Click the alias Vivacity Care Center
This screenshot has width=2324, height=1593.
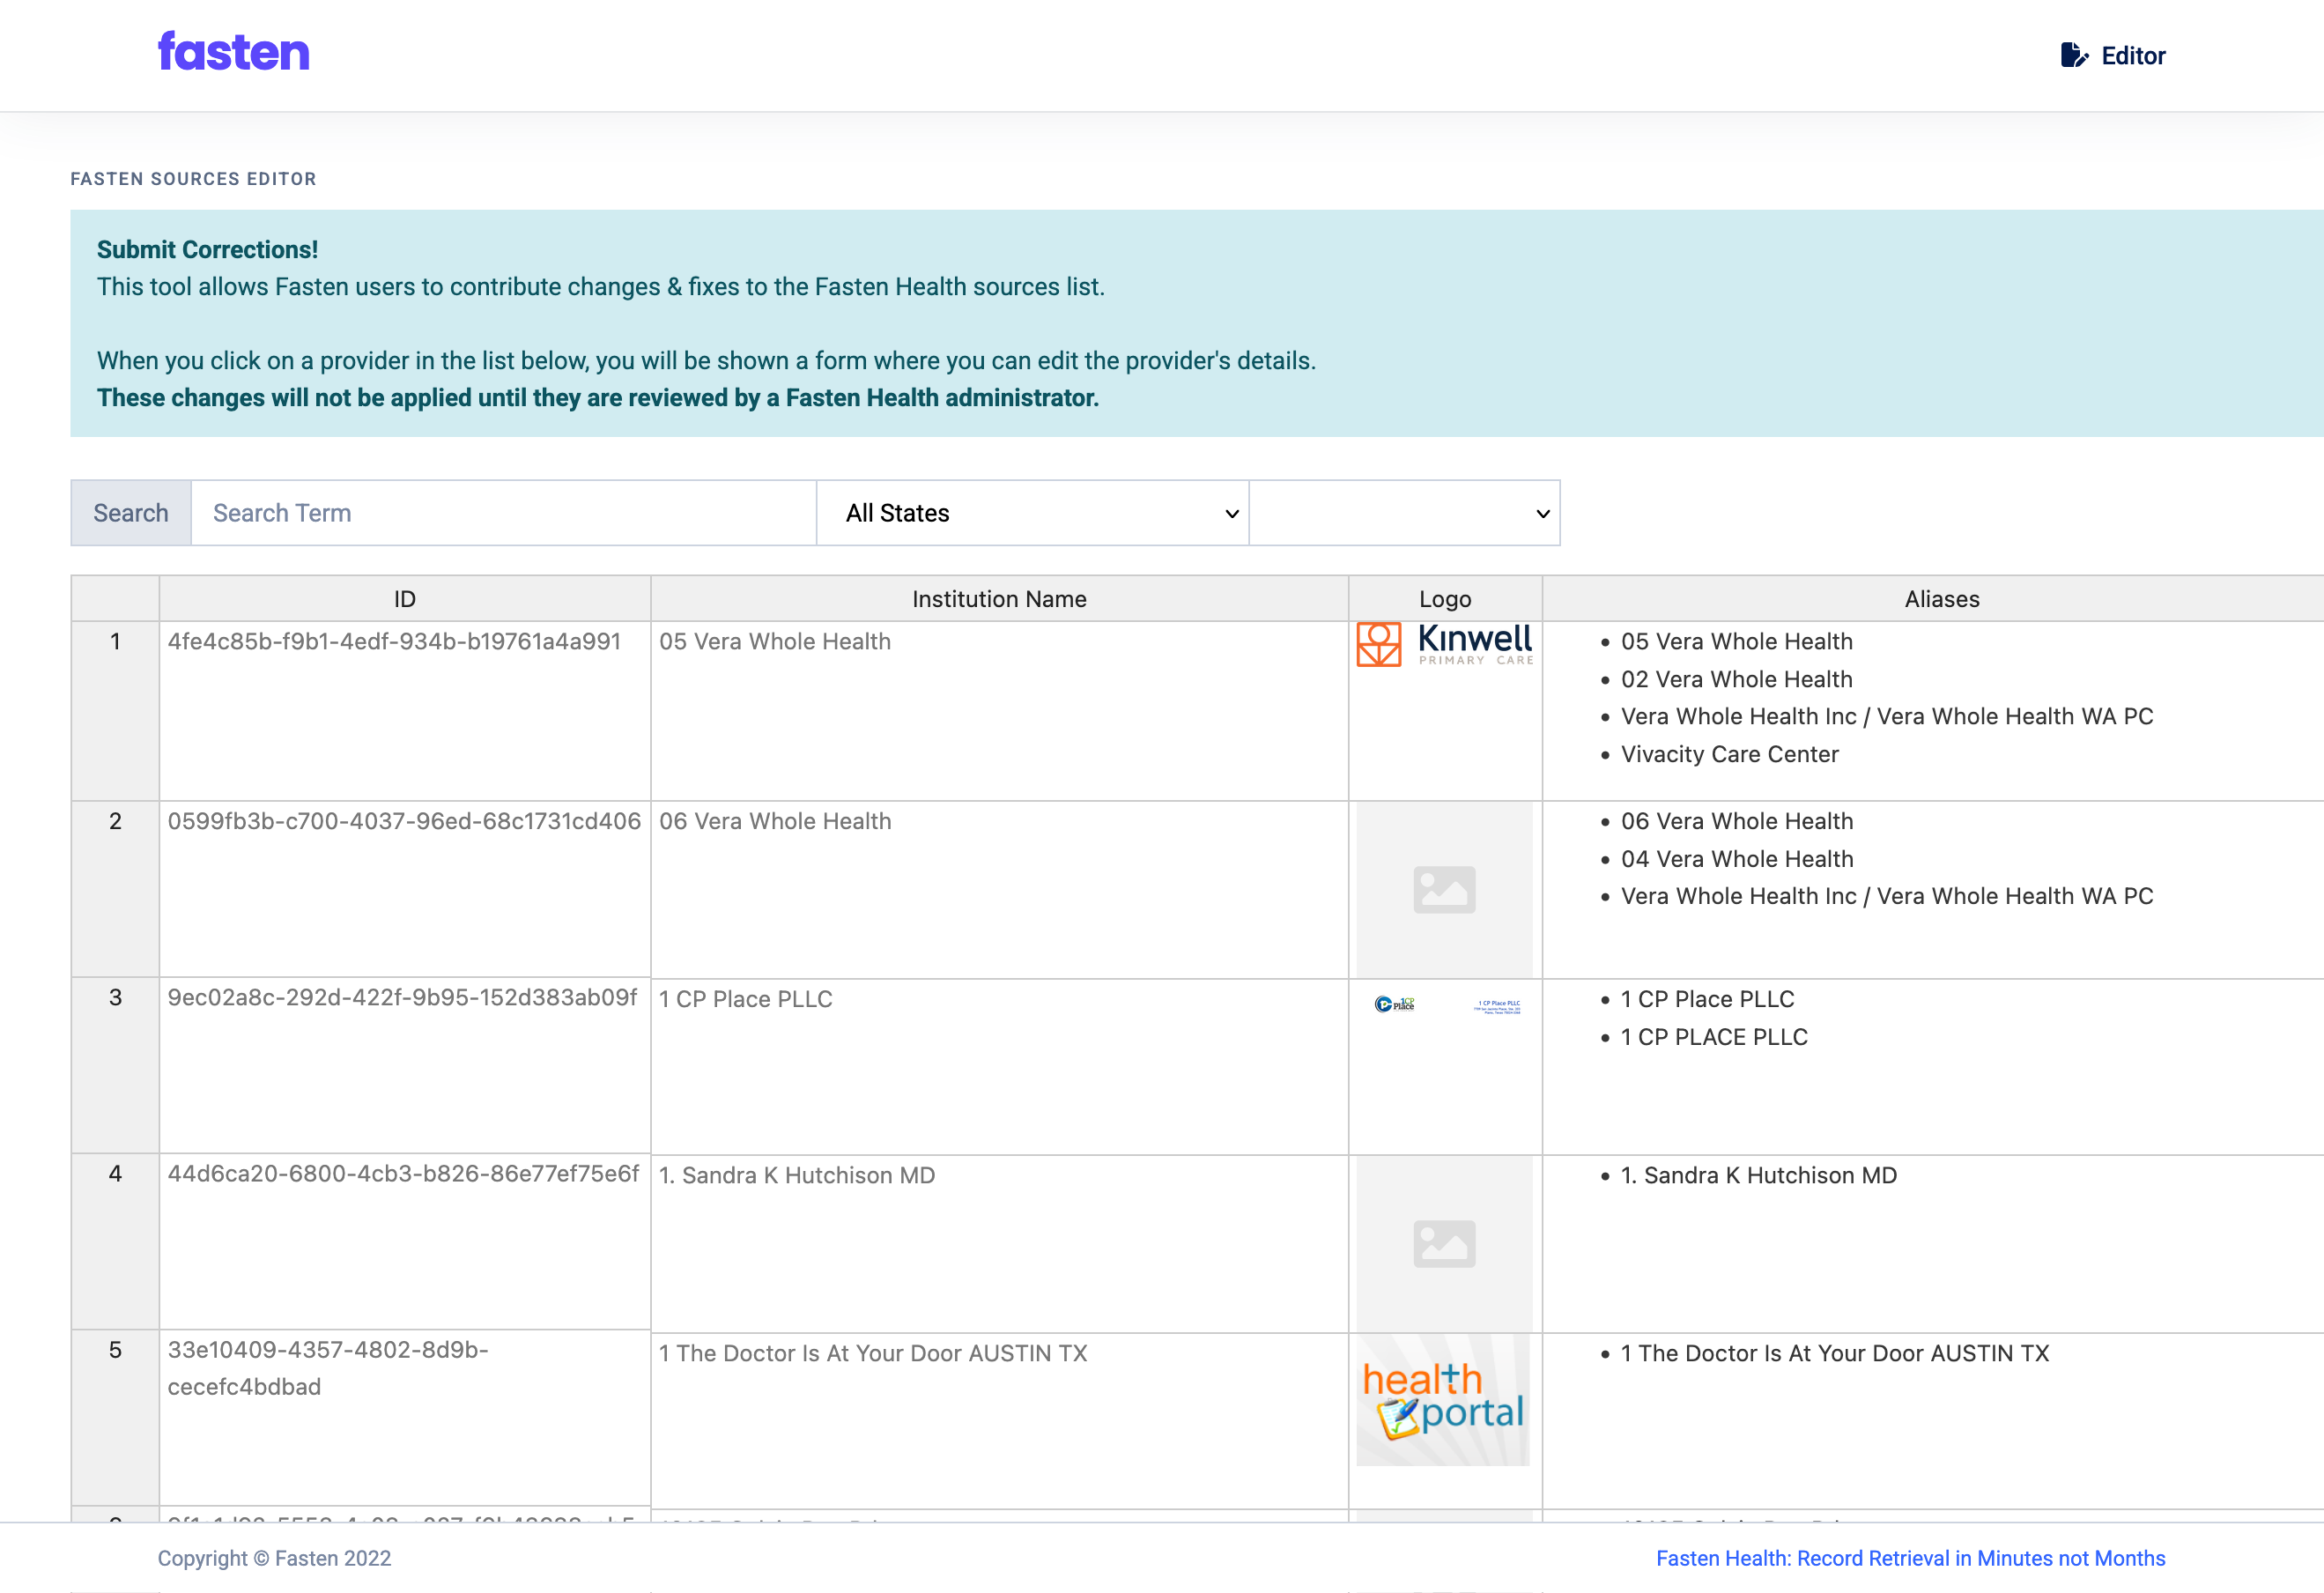pos(1729,754)
